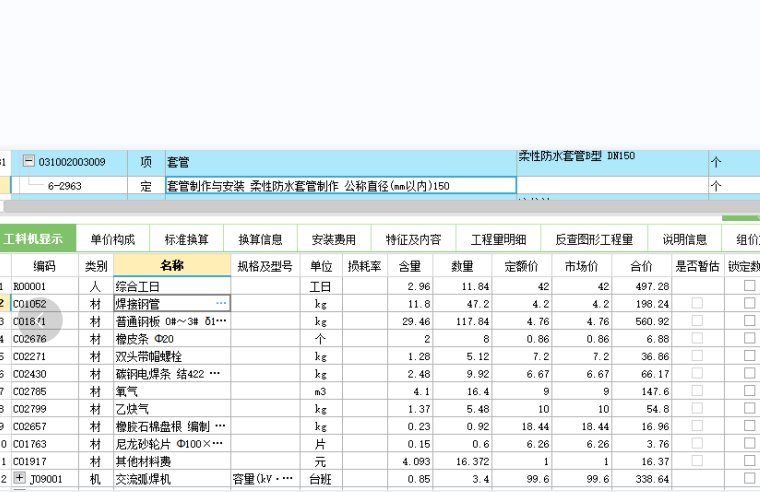This screenshot has width=760, height=492.
Task: Click the circular back arrow overlay
Action: pos(40,320)
